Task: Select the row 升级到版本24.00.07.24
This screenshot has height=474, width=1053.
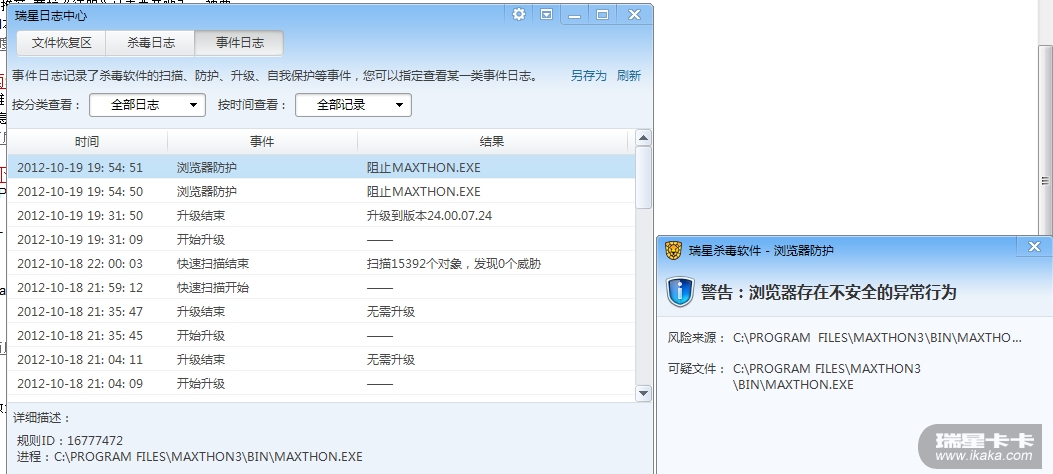Action: pyautogui.click(x=321, y=216)
